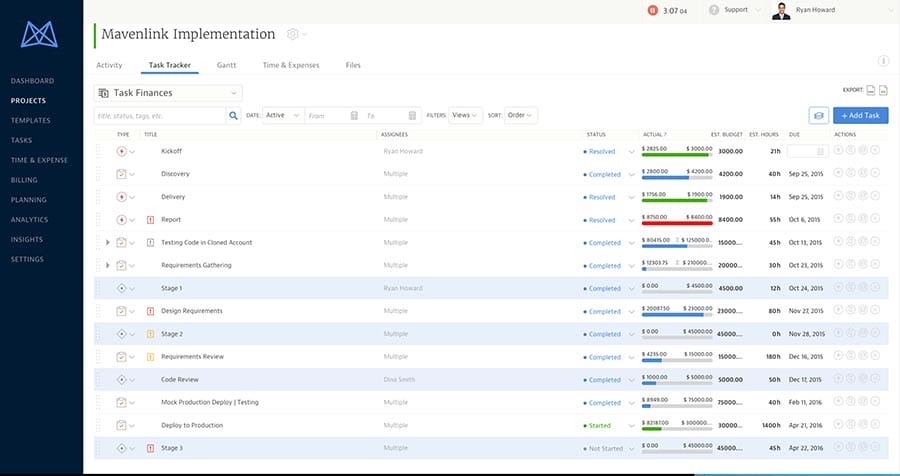Open the Views filter dropdown

[465, 116]
